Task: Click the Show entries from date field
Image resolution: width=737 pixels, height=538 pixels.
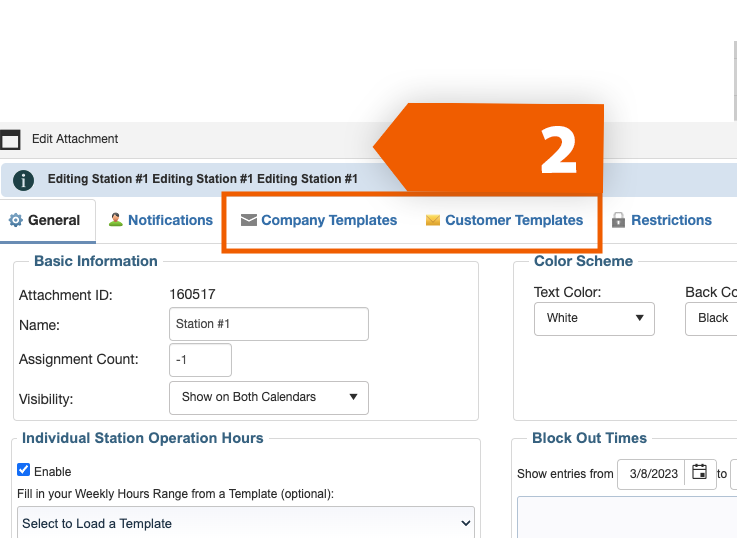Action: click(x=652, y=473)
